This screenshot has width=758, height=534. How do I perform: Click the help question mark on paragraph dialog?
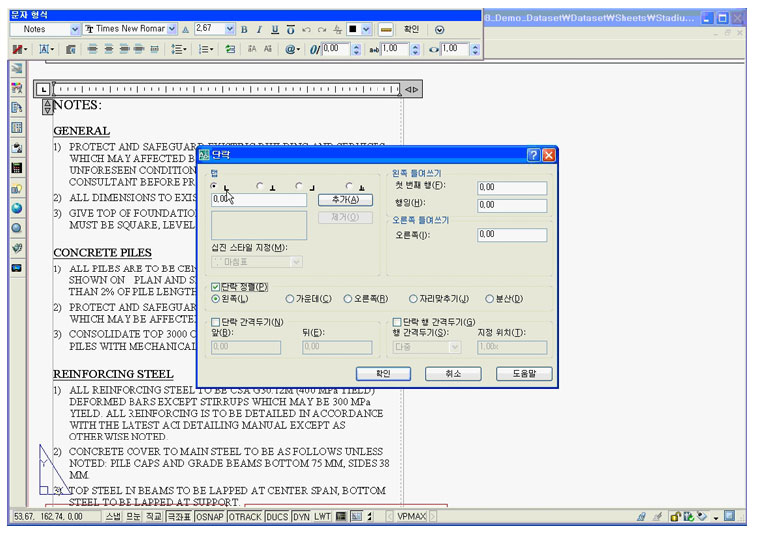click(x=533, y=155)
